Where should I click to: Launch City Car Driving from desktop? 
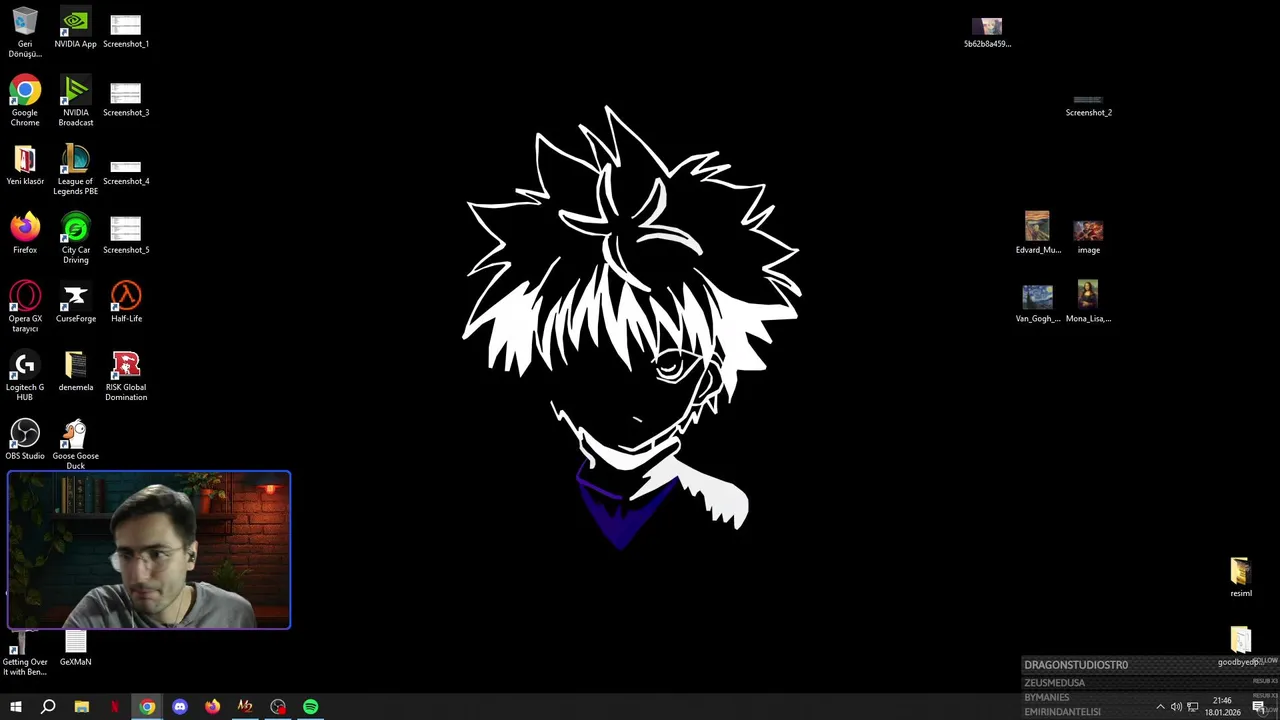(x=75, y=239)
